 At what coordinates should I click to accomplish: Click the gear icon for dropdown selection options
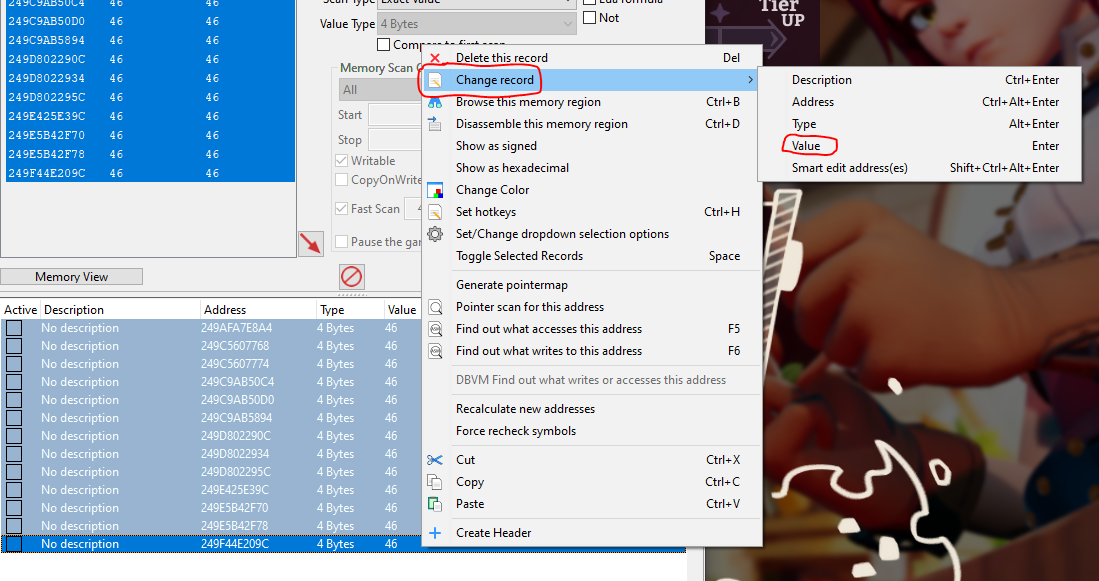435,234
